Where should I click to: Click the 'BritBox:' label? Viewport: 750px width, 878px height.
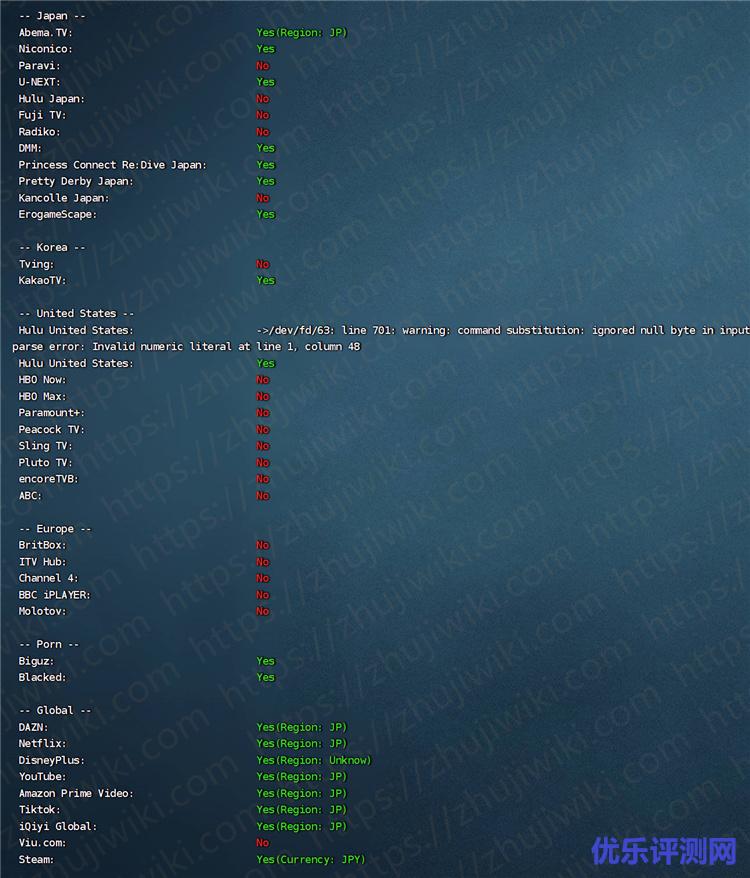click(42, 545)
